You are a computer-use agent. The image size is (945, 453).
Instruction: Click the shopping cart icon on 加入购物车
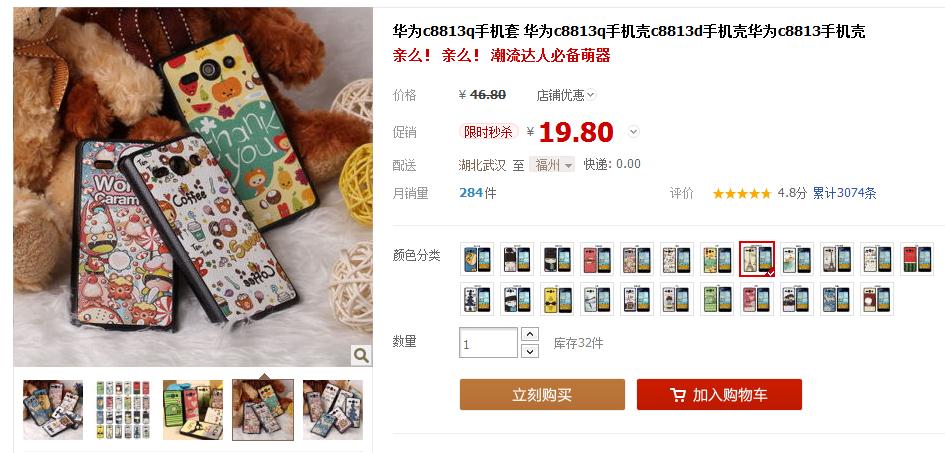click(678, 395)
